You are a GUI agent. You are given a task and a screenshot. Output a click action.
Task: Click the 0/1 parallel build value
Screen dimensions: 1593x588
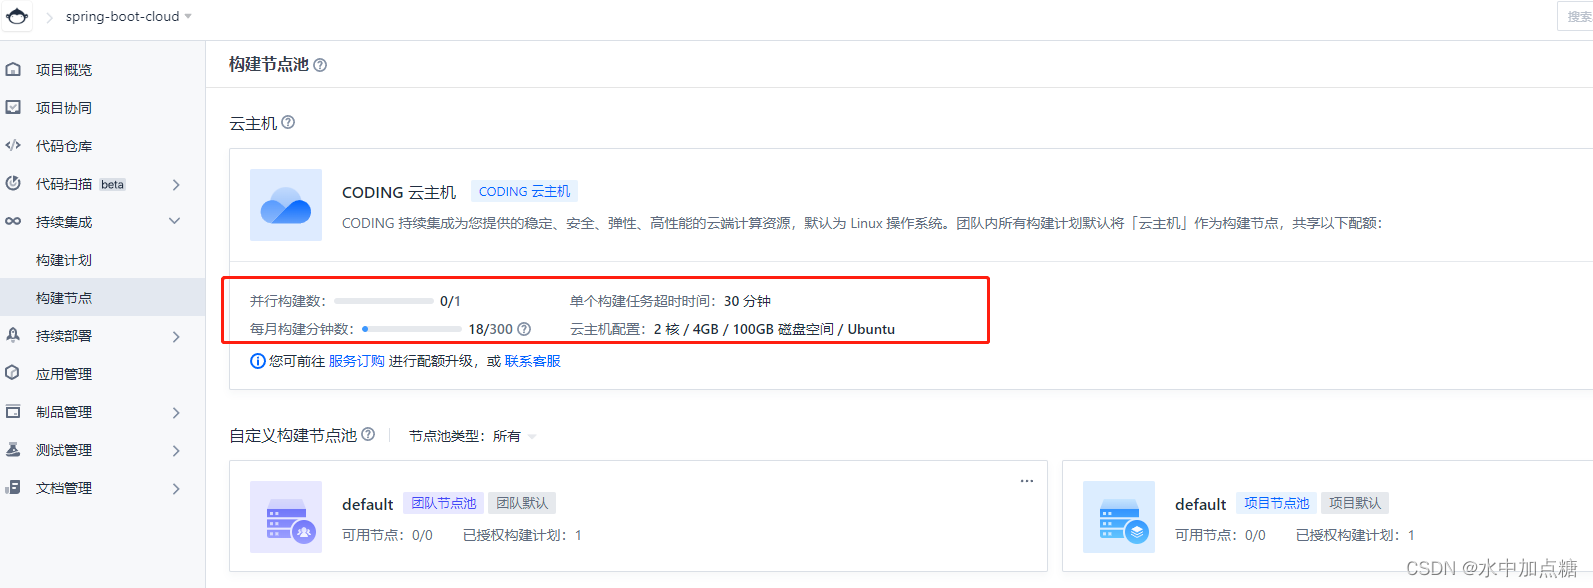pos(450,301)
